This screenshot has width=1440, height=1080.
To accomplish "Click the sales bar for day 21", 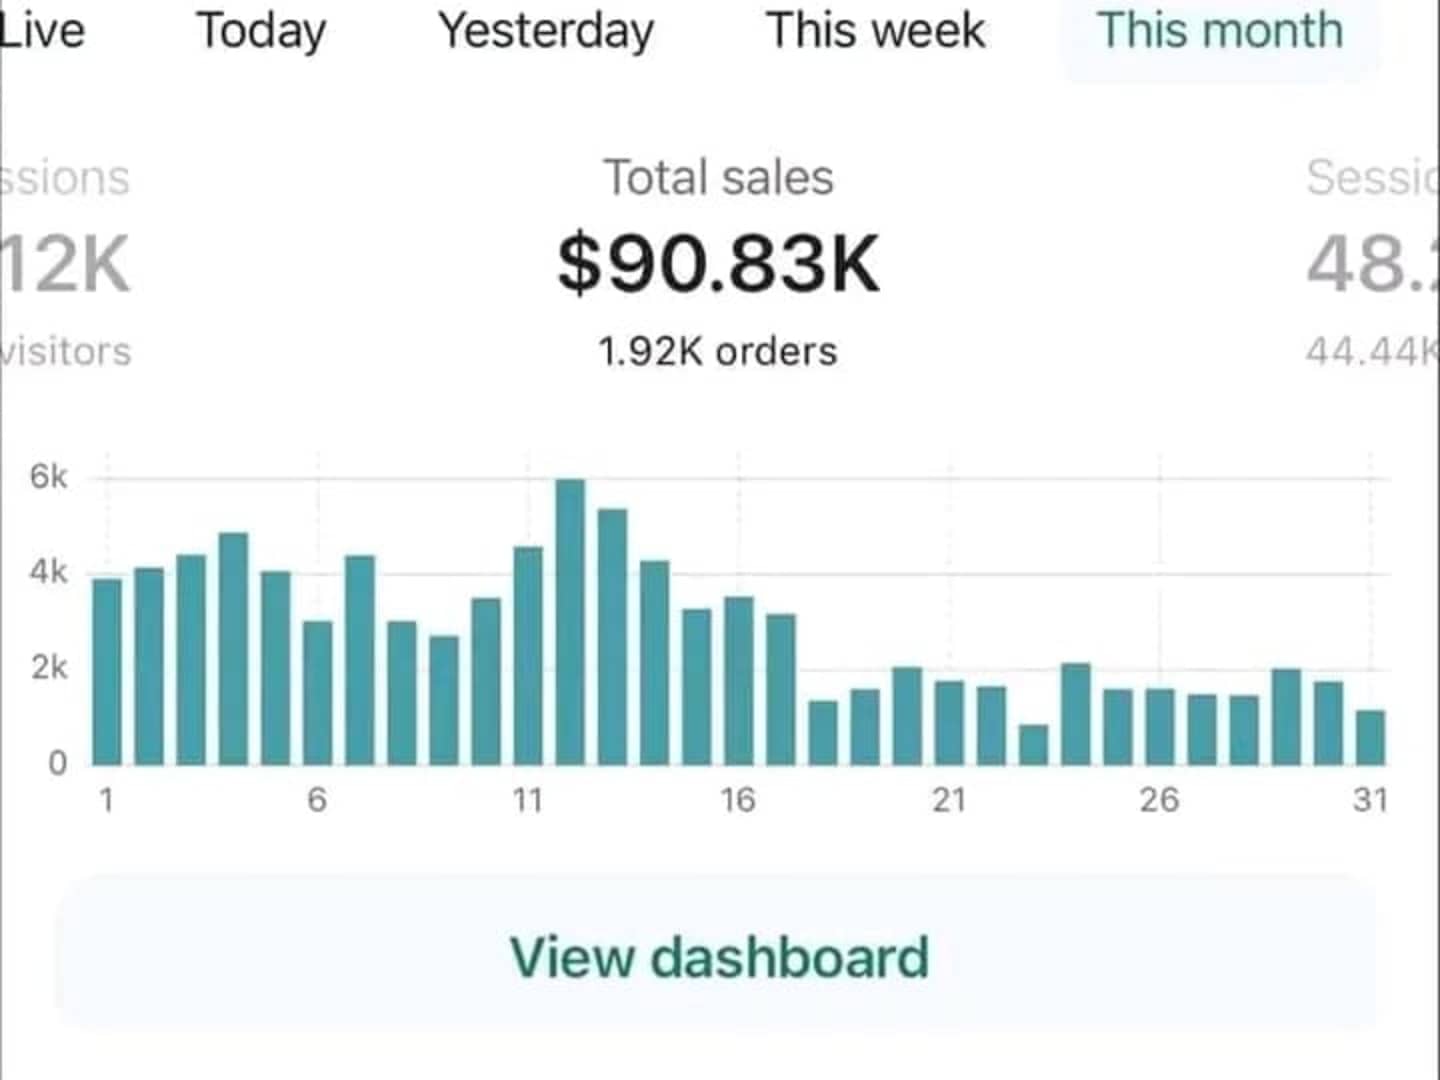I will [950, 723].
